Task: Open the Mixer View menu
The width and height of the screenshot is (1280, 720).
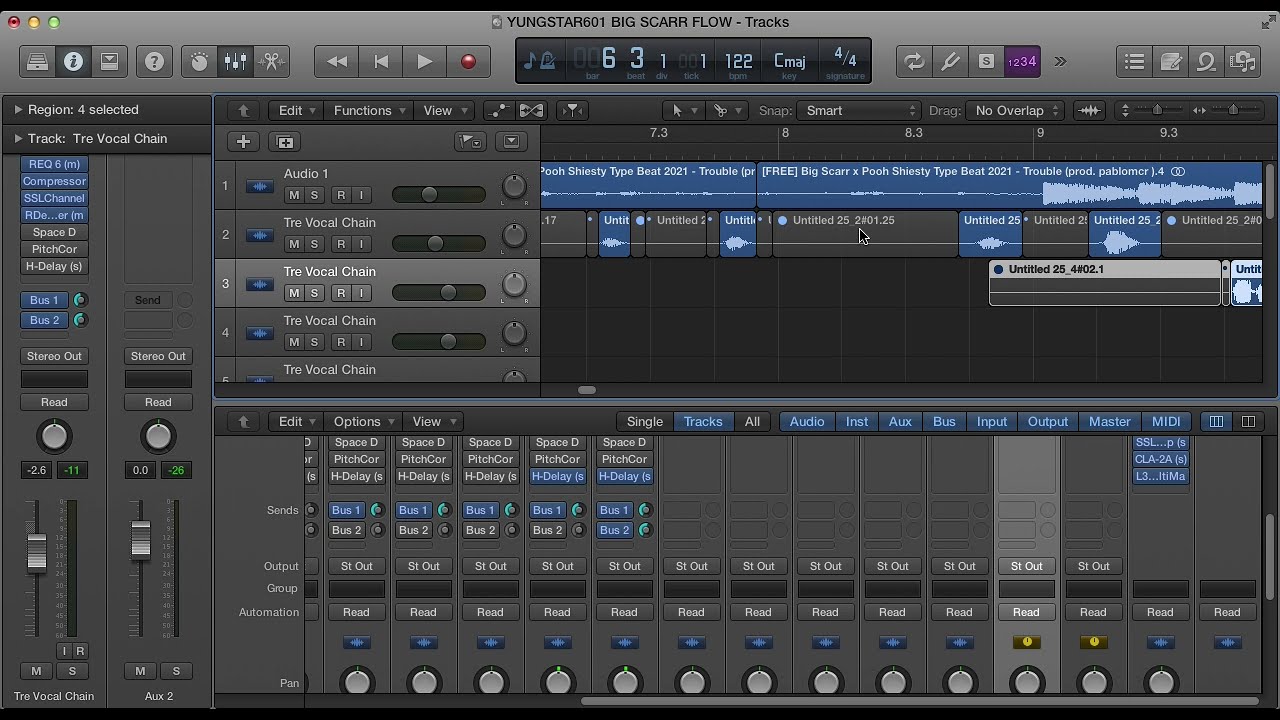Action: point(434,422)
